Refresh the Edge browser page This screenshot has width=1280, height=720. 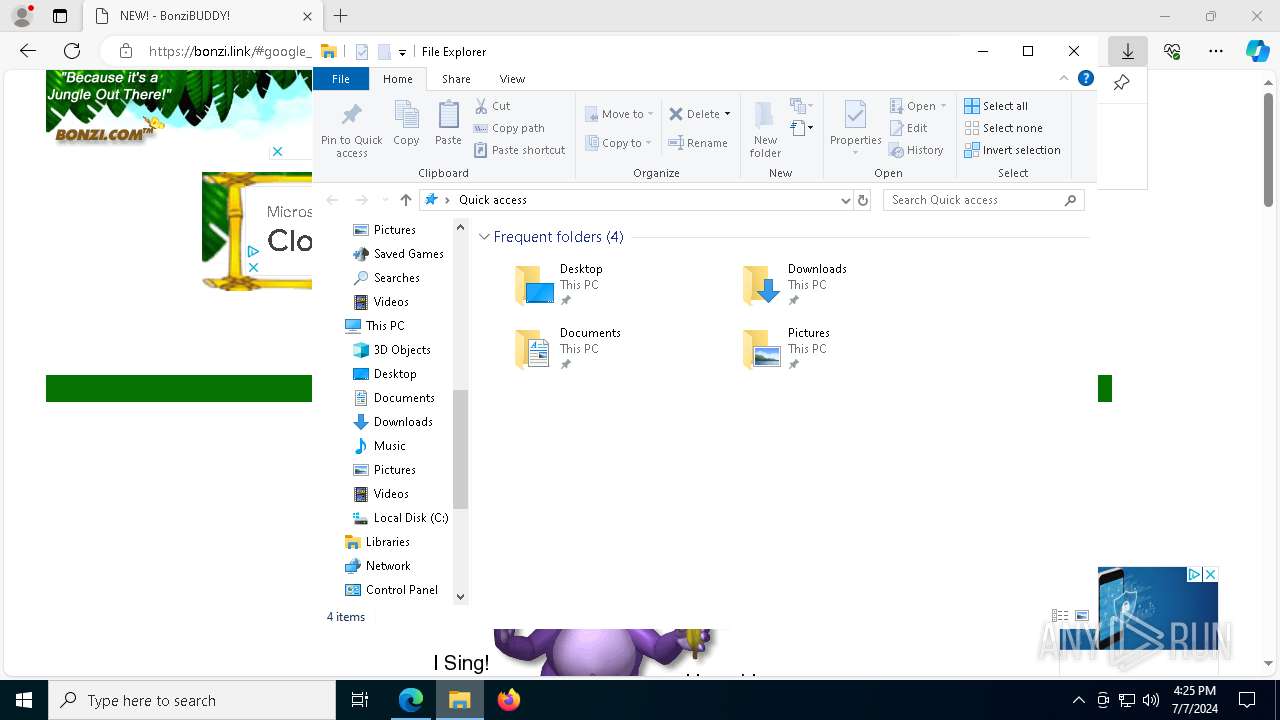[x=72, y=51]
